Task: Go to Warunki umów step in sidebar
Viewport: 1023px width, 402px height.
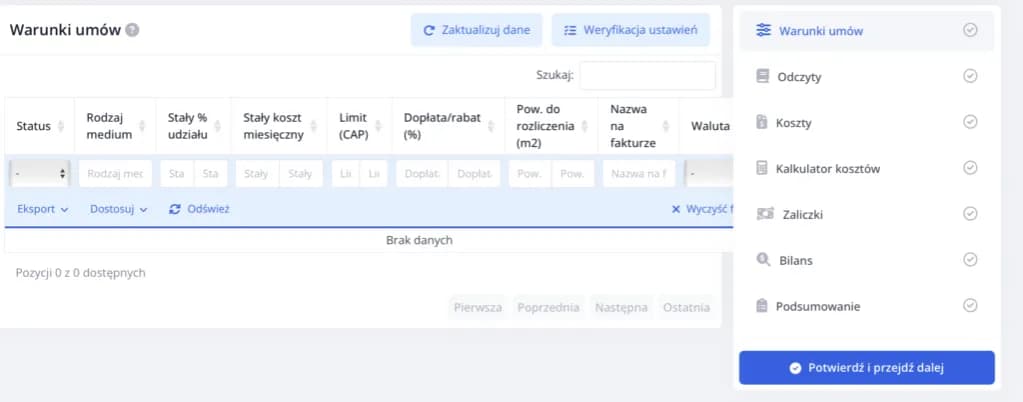Action: tap(866, 31)
